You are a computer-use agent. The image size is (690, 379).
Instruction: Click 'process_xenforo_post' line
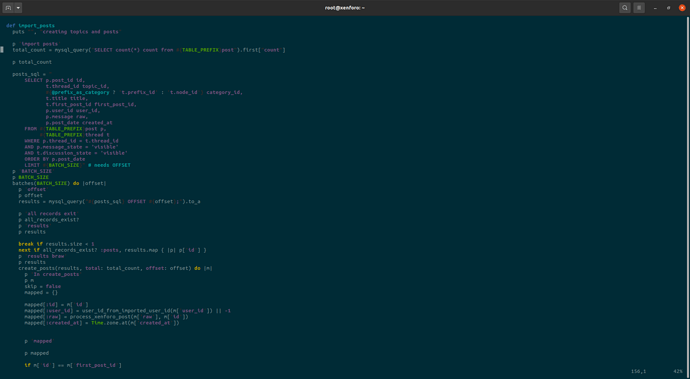(x=106, y=317)
